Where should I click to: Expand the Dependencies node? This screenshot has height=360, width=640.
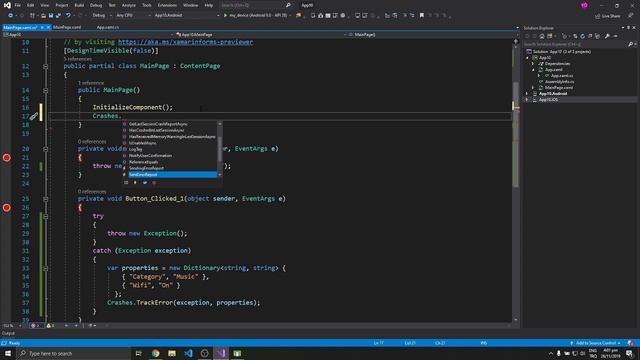tap(533, 64)
